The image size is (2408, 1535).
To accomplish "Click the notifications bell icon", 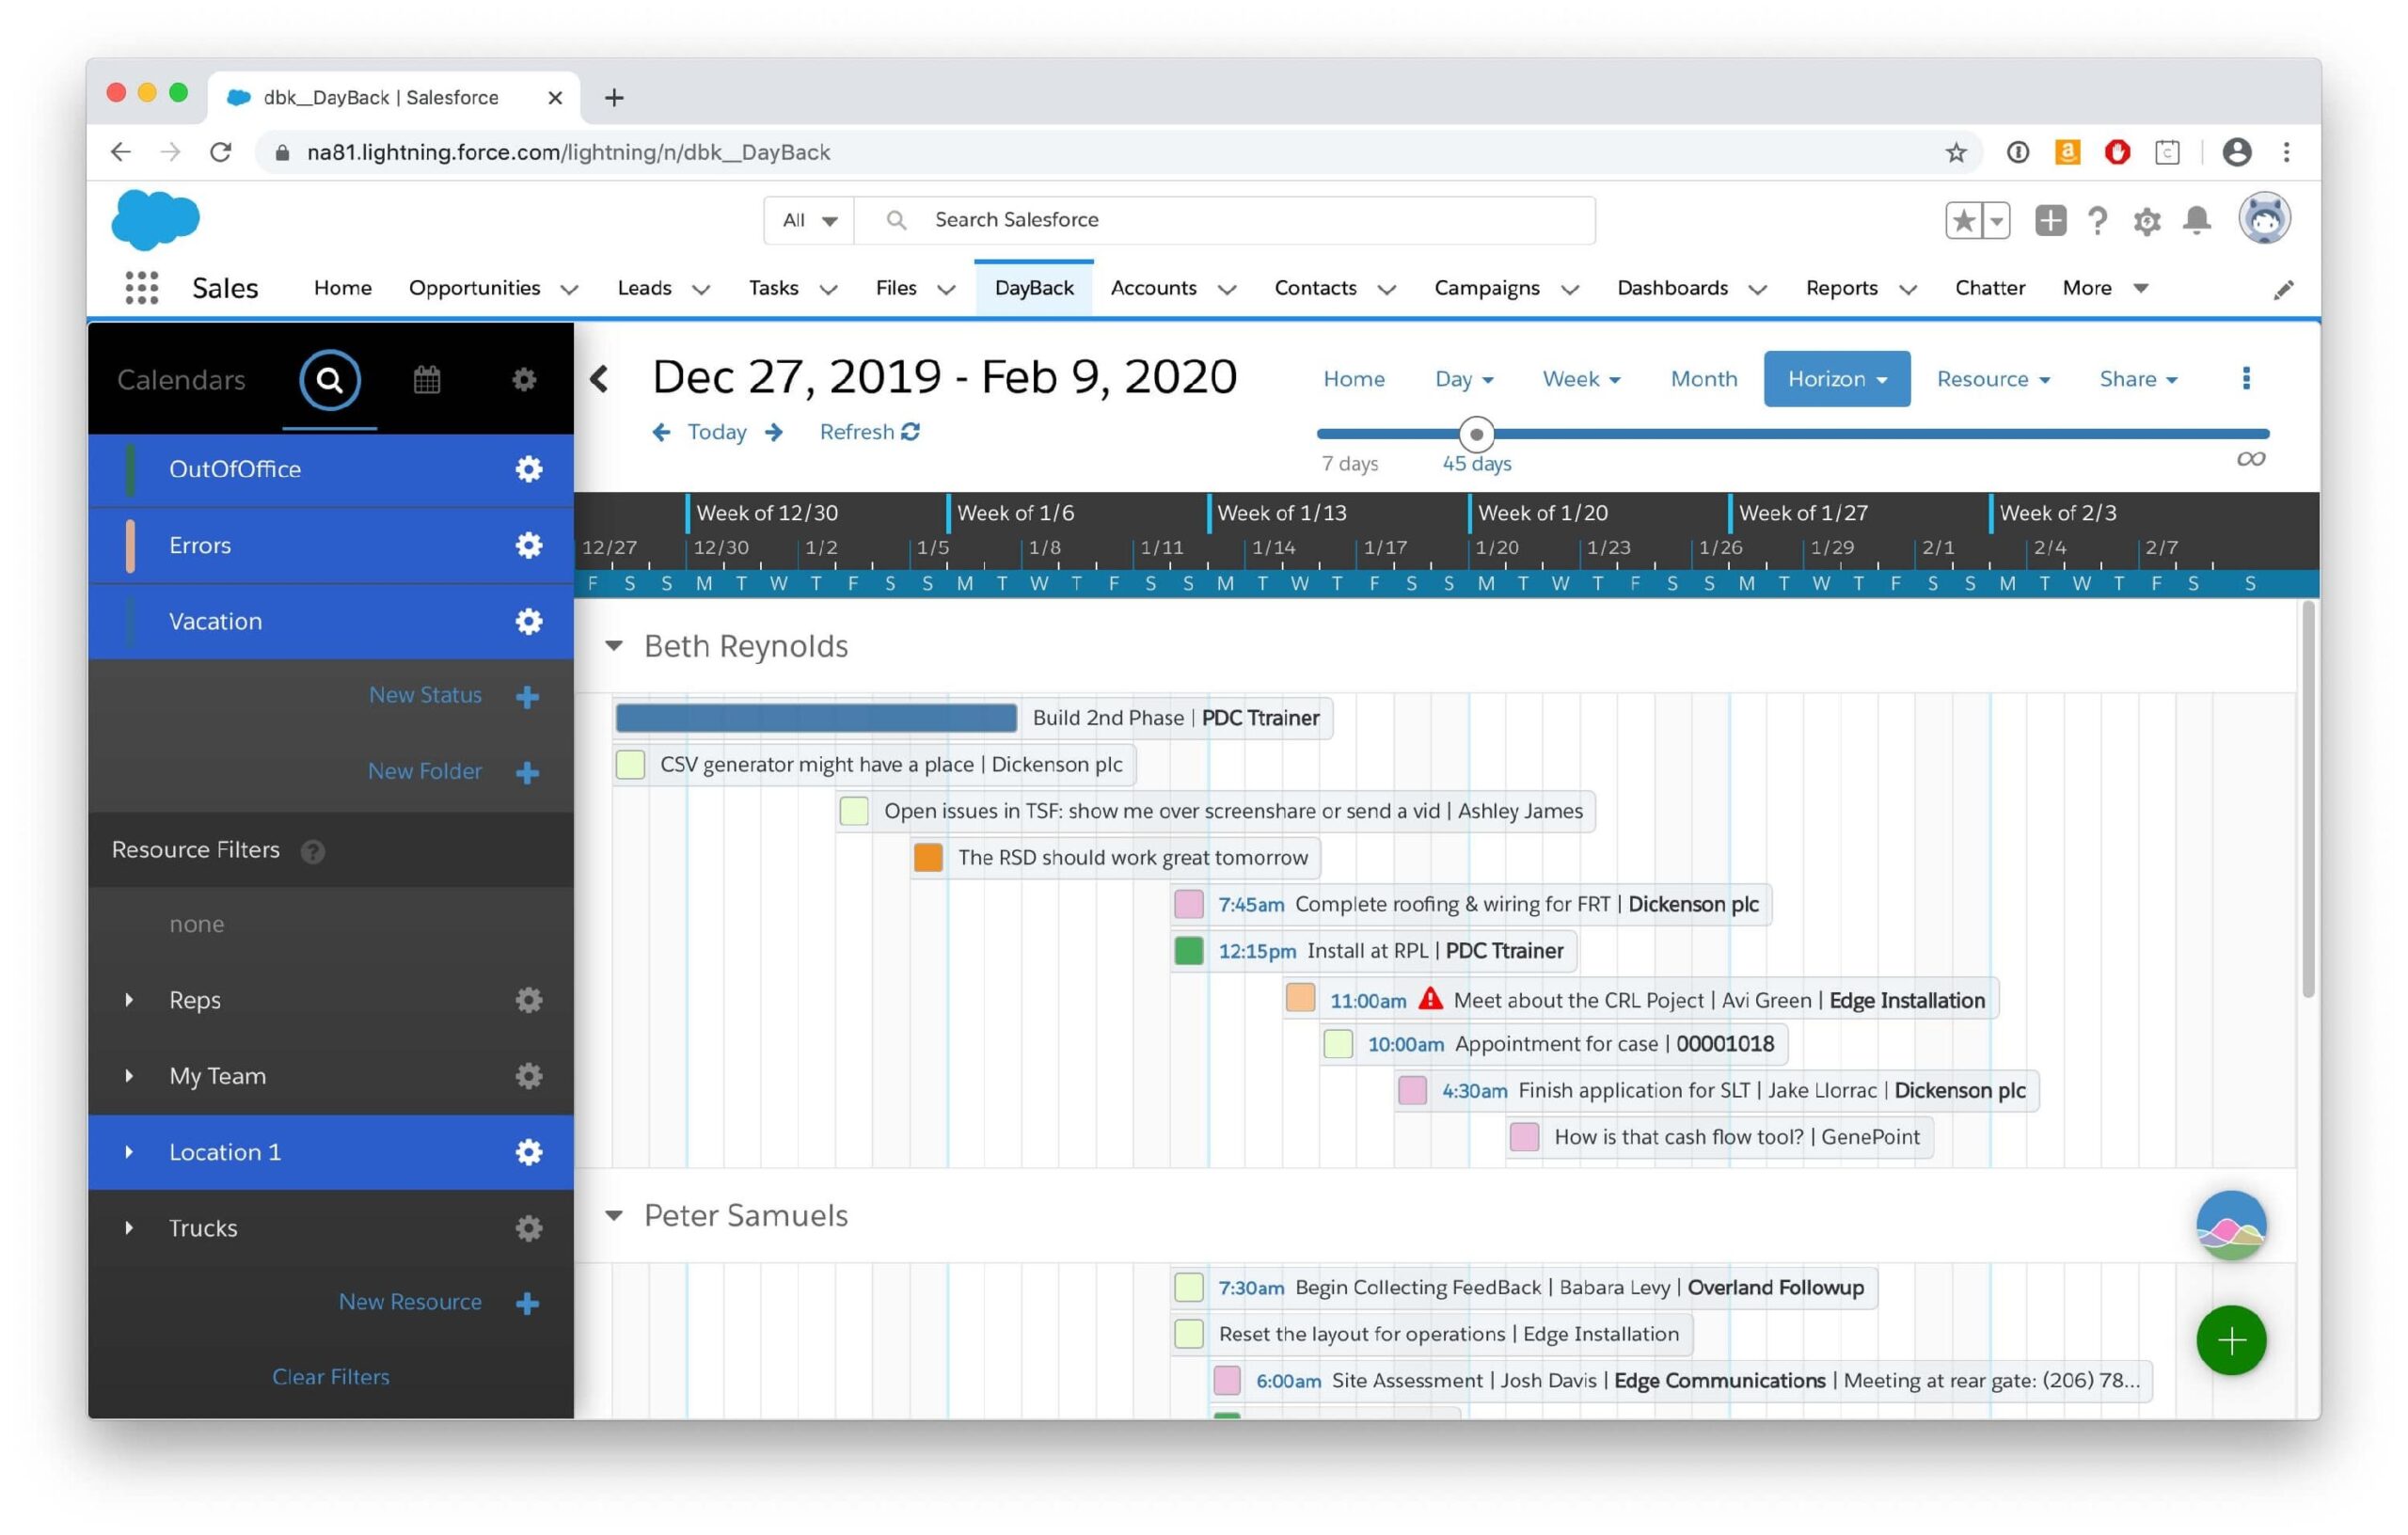I will click(x=2196, y=220).
